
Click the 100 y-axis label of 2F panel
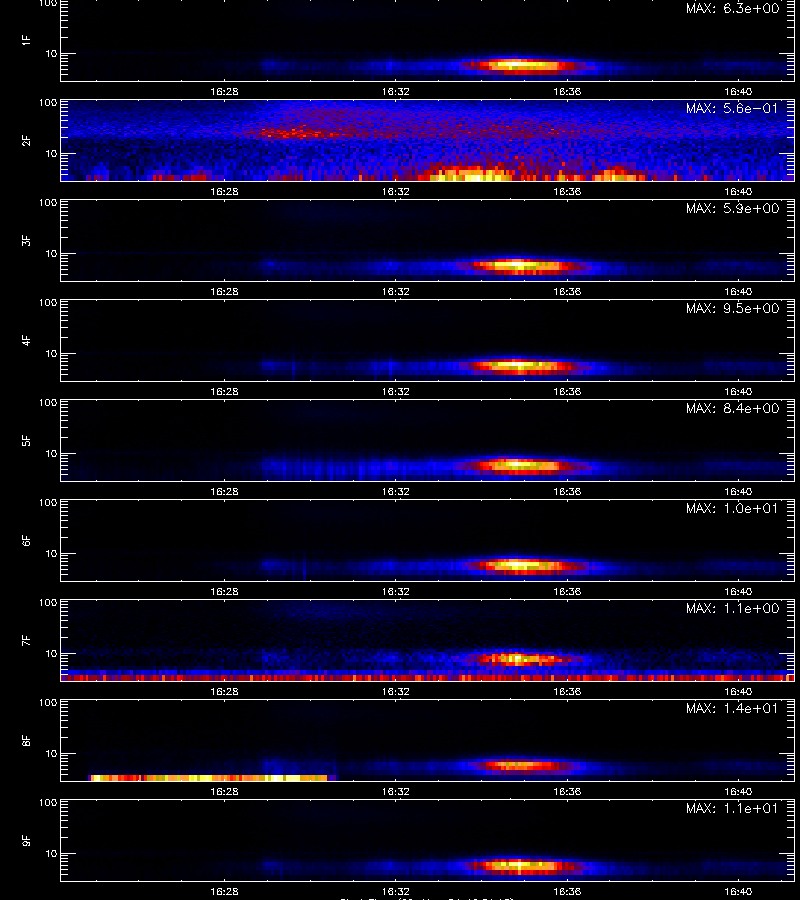point(48,103)
